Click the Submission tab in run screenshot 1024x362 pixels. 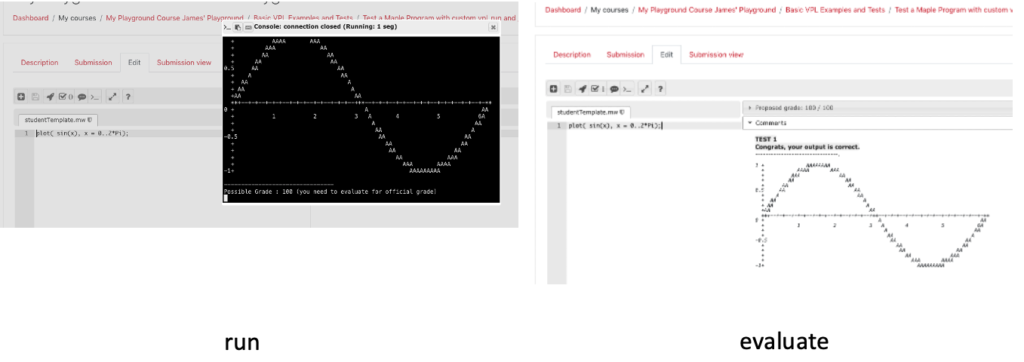93,63
